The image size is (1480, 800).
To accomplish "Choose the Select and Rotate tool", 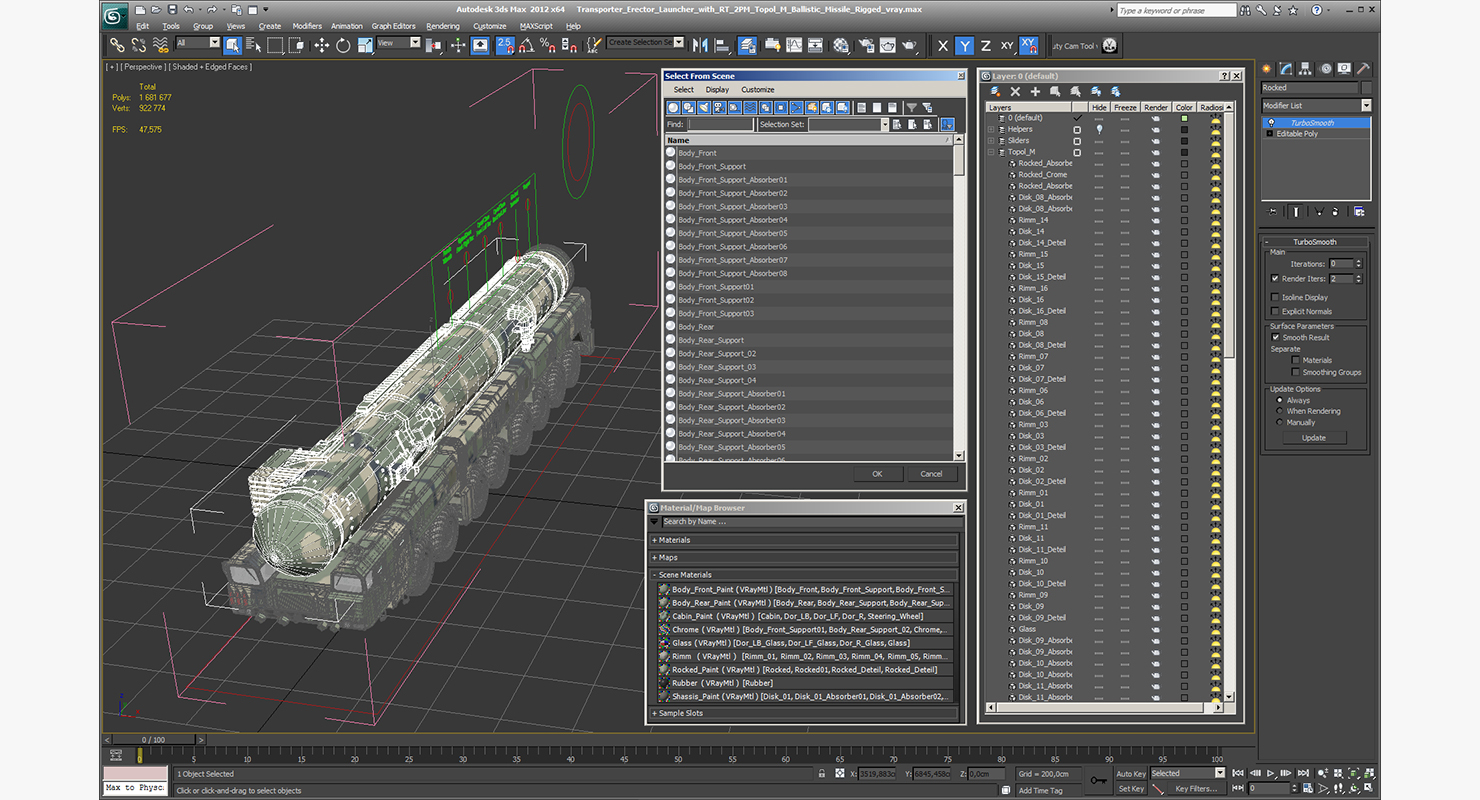I will 343,45.
